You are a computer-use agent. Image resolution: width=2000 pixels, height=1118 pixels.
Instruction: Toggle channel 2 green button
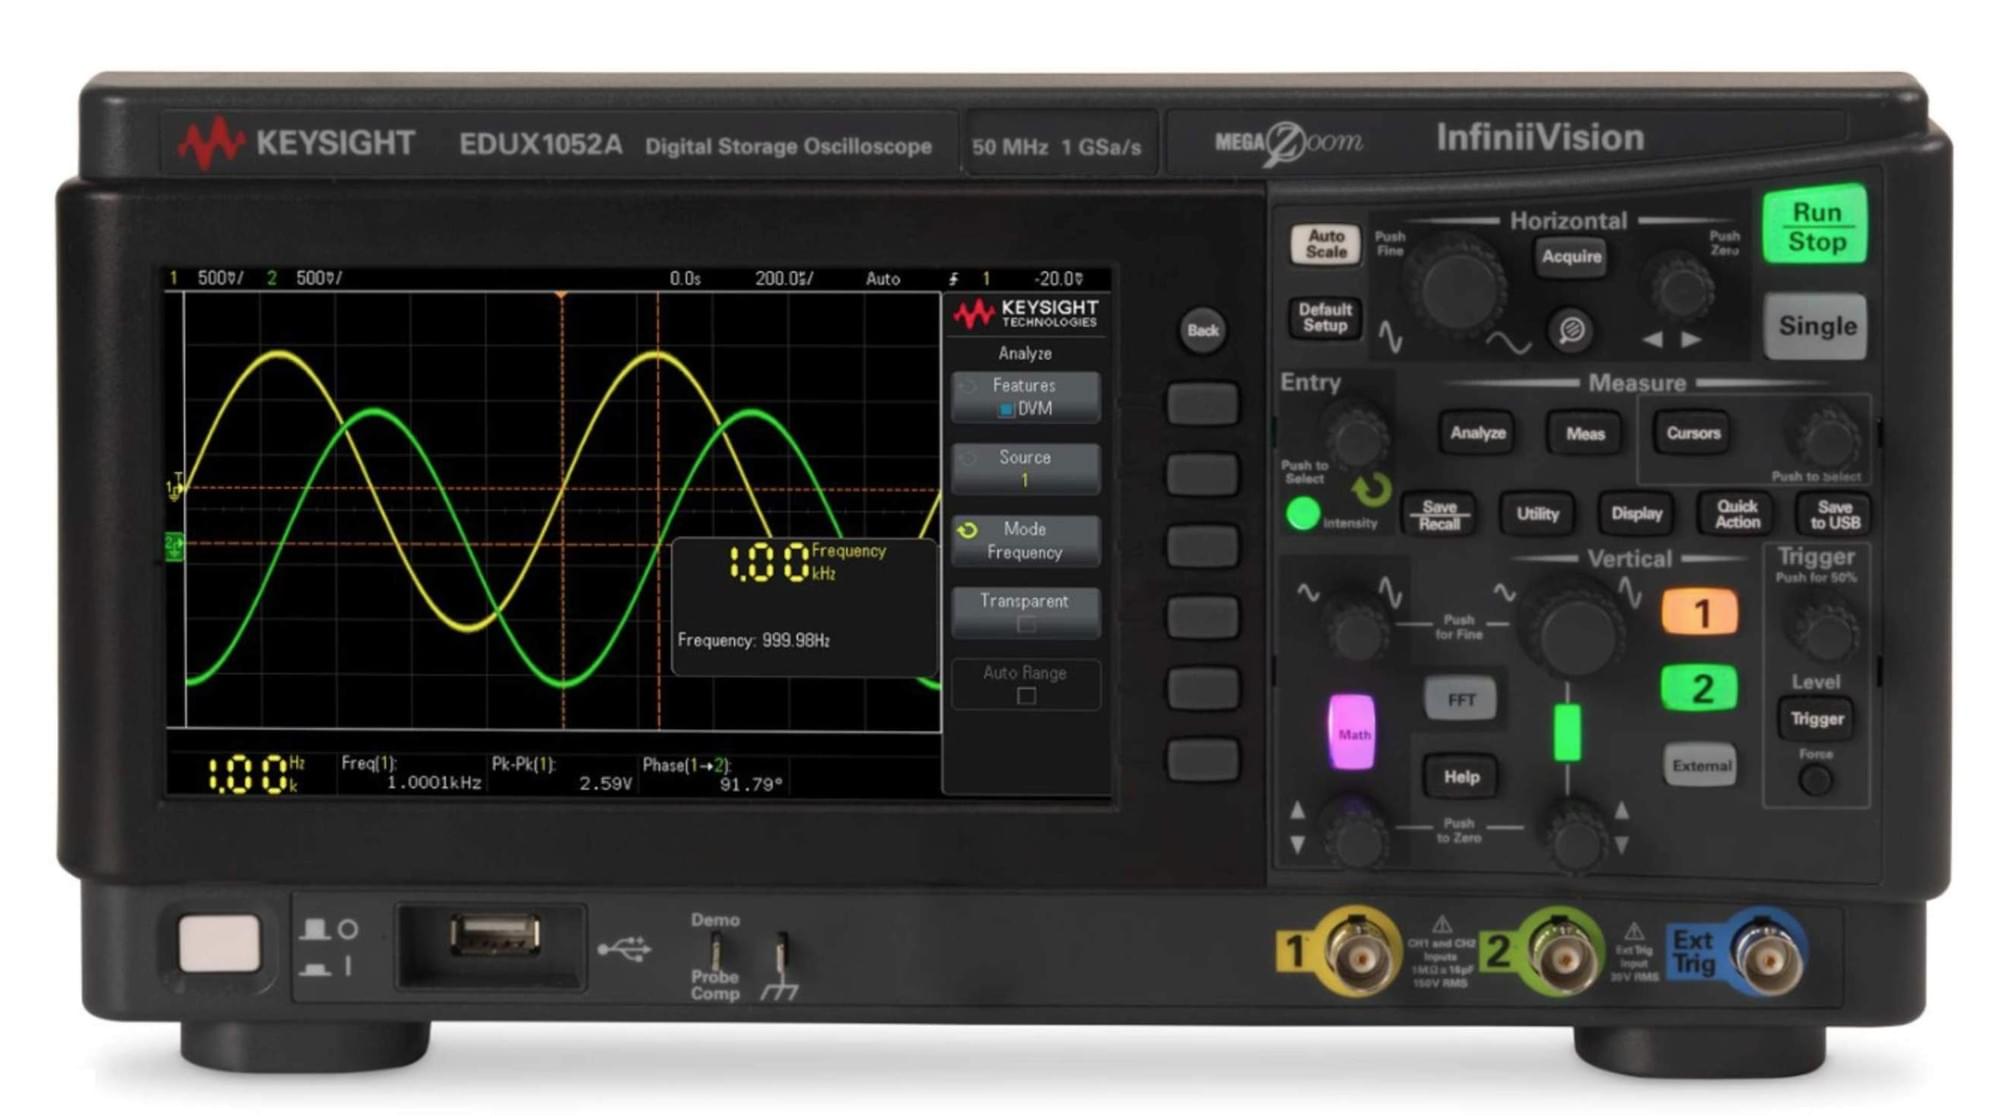pyautogui.click(x=1700, y=688)
